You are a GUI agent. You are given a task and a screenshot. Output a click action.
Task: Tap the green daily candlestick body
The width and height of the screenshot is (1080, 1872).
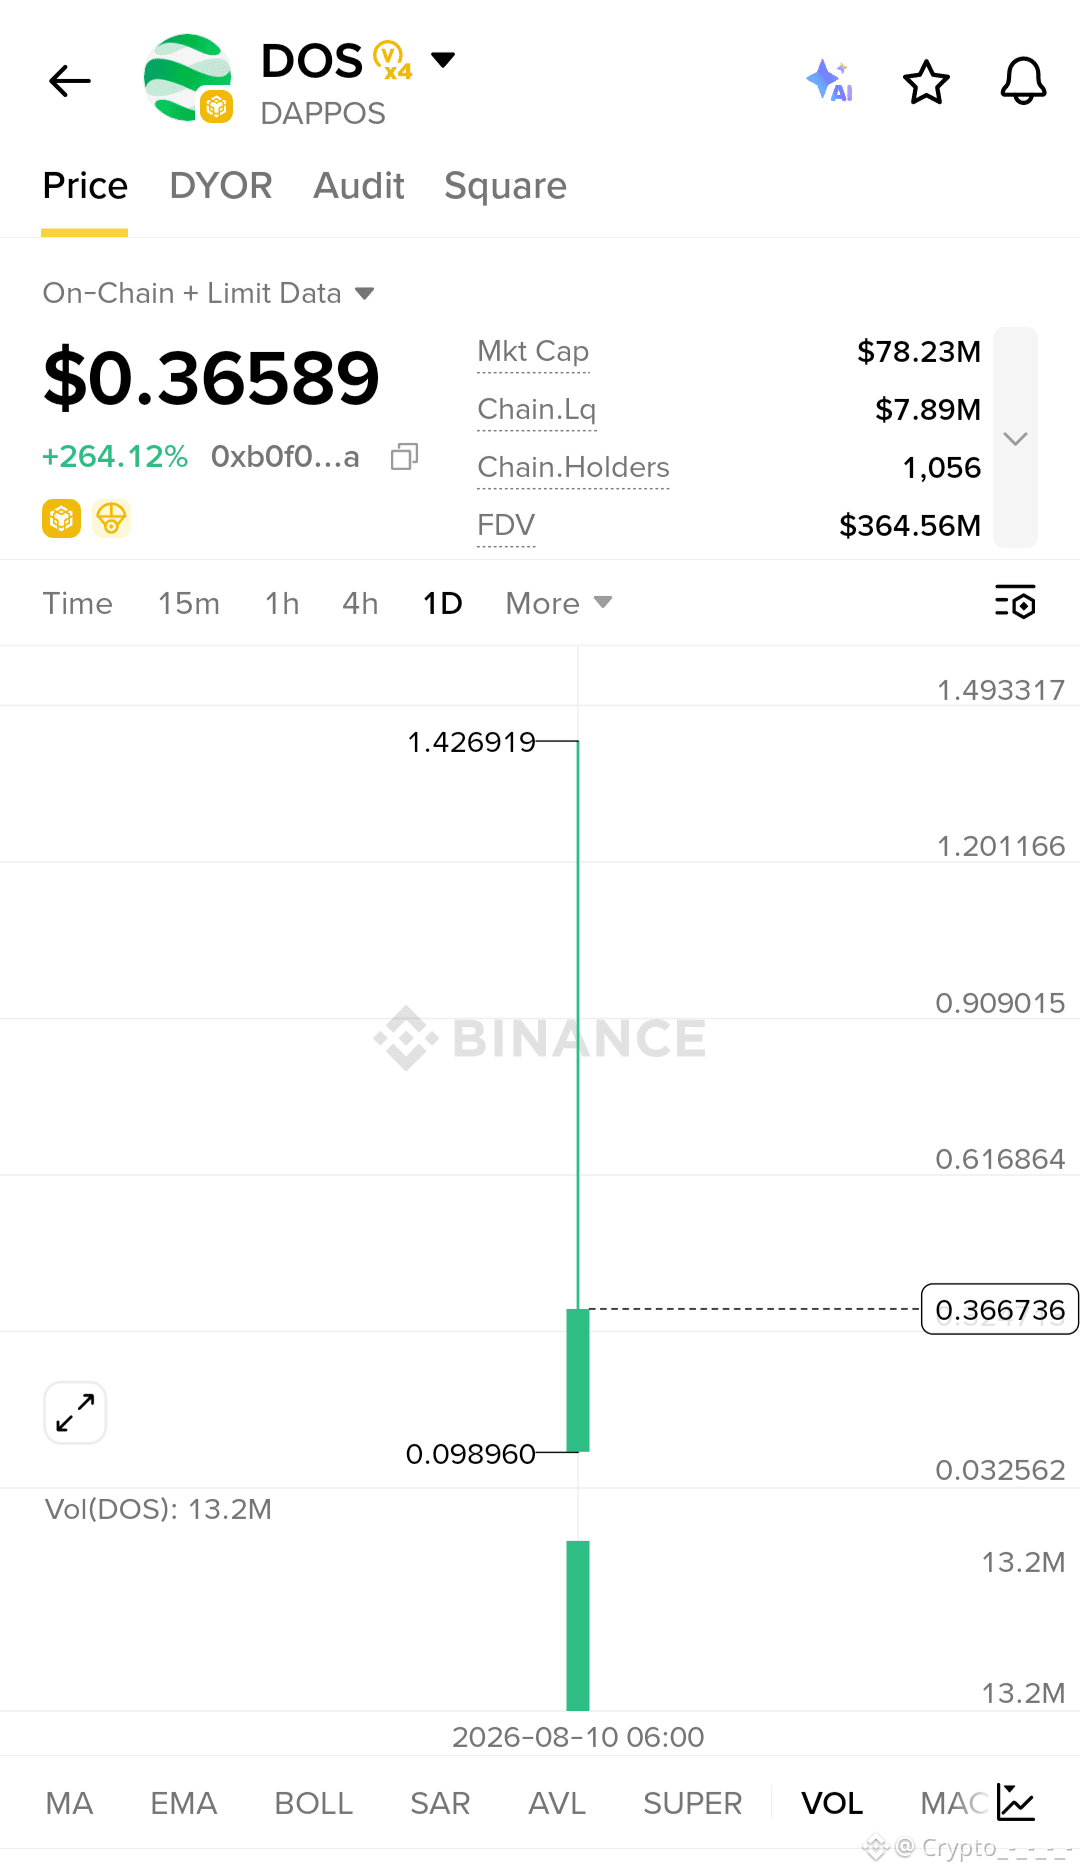pos(578,1380)
